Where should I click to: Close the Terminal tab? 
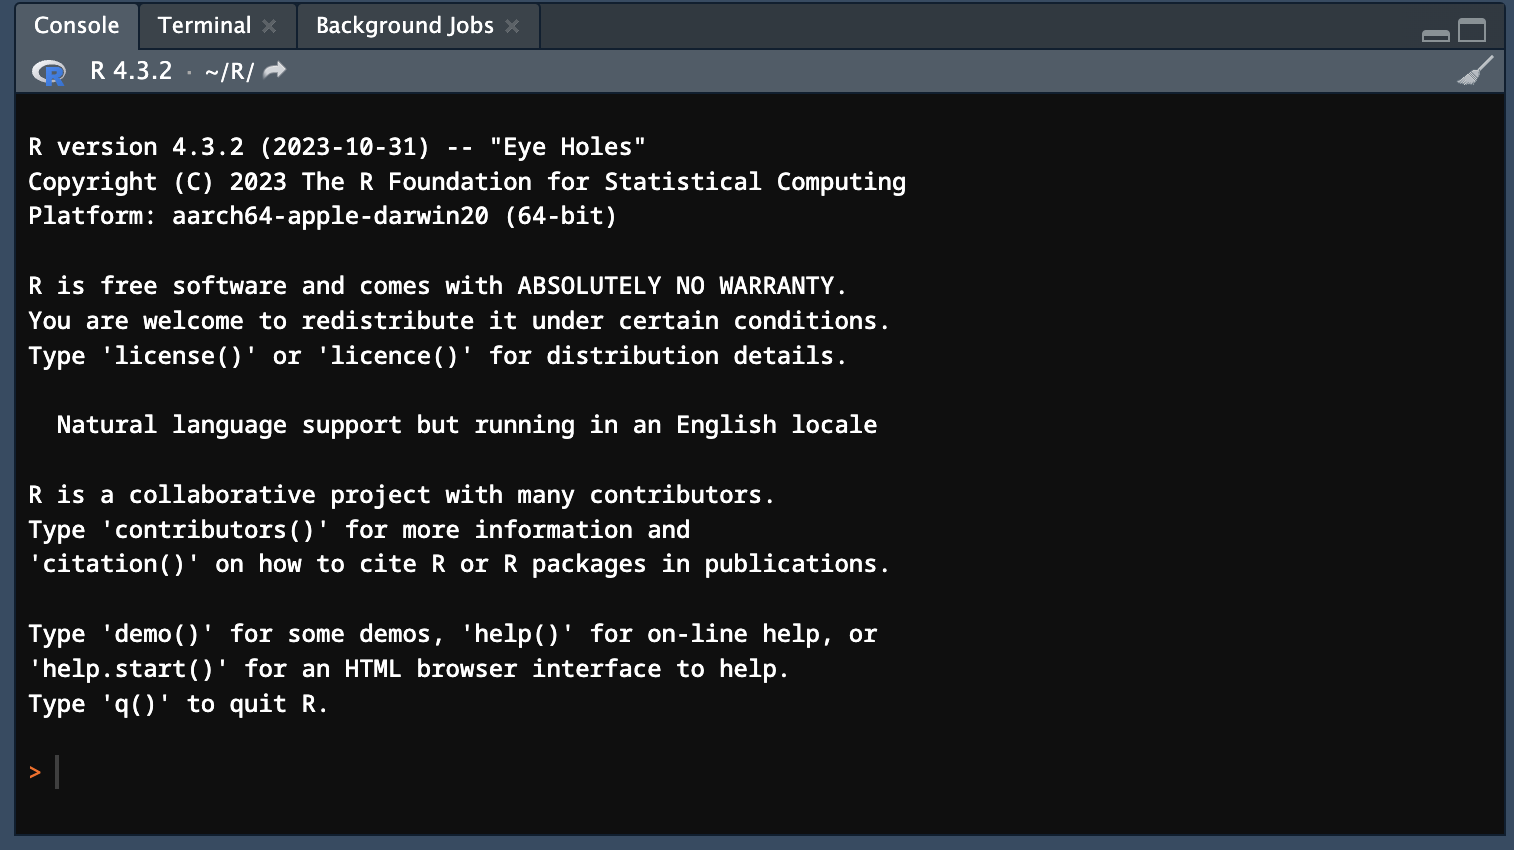269,26
